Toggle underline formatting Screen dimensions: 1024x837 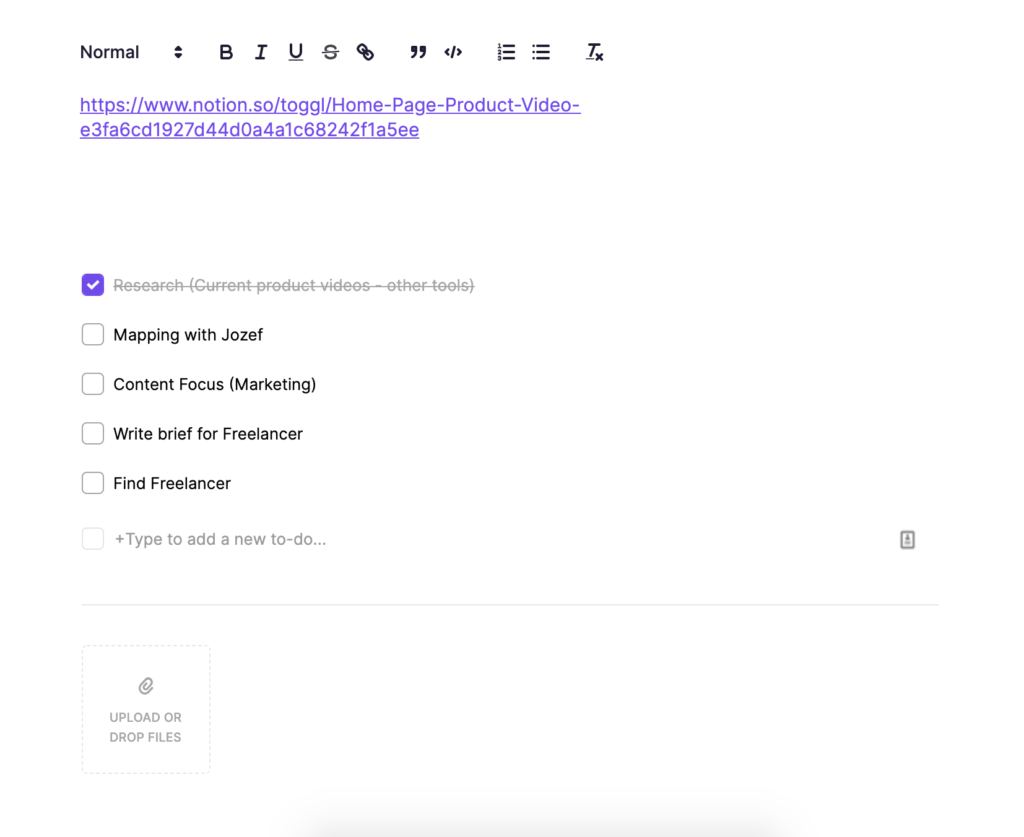click(x=295, y=52)
